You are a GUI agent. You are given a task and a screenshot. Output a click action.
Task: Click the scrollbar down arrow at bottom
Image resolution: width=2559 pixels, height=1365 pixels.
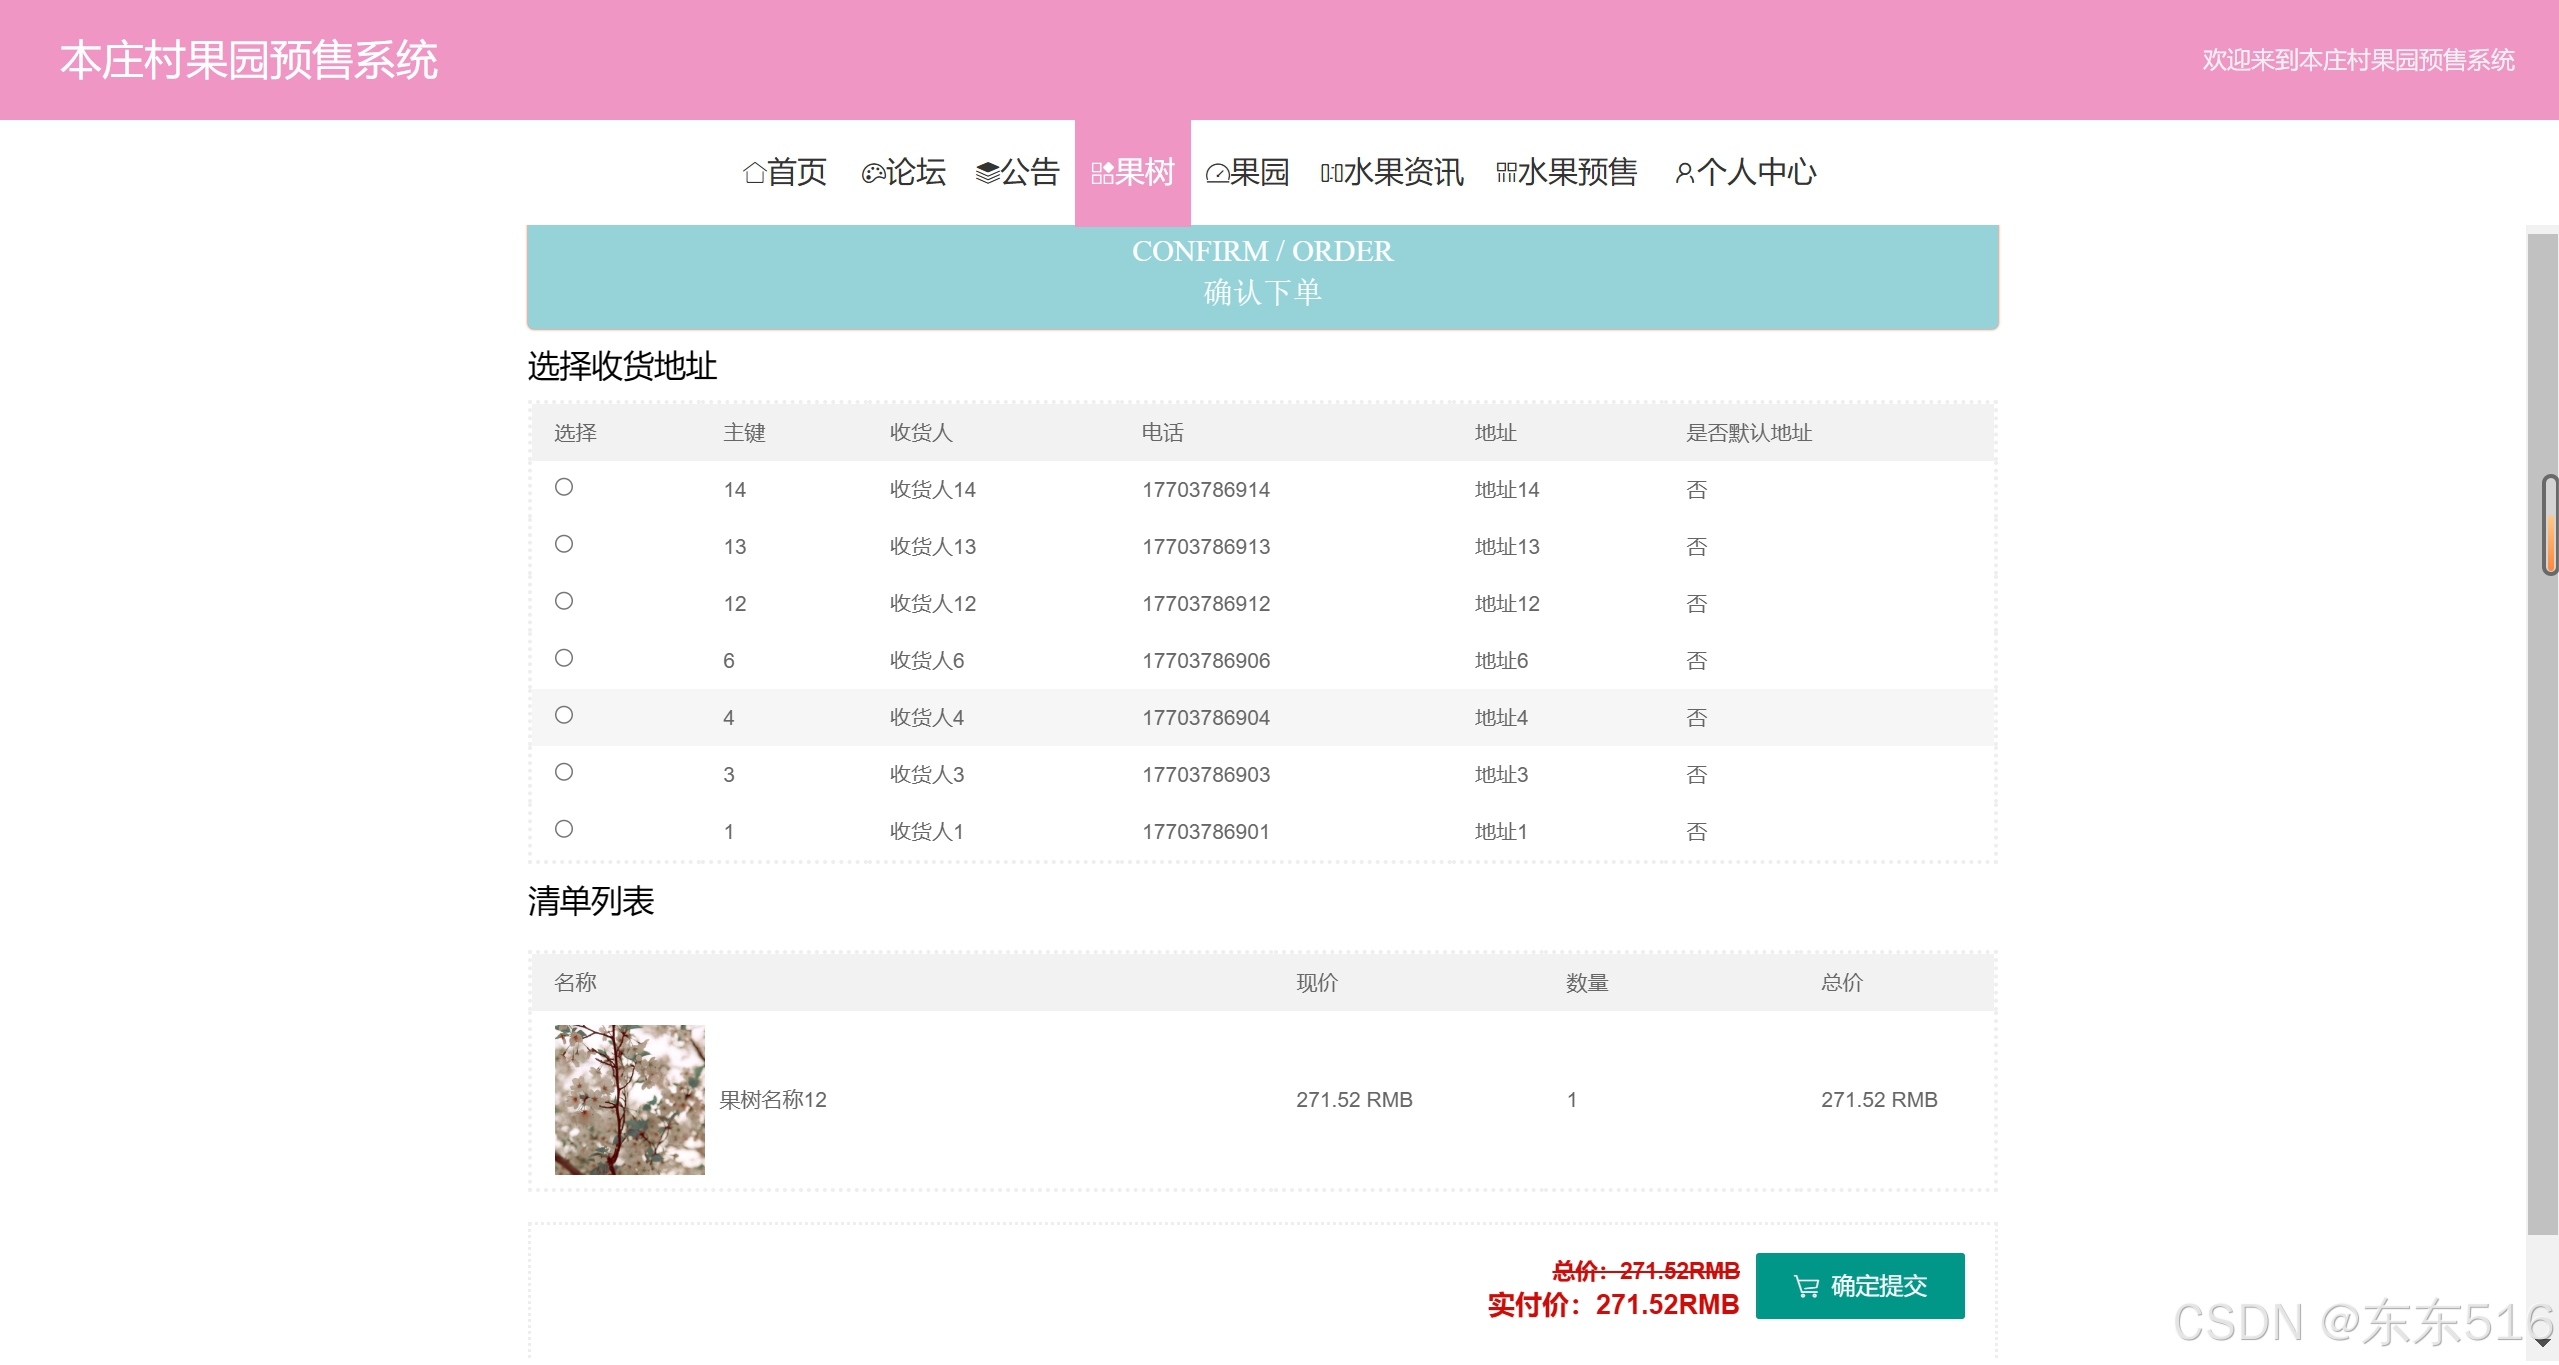tap(2542, 1343)
